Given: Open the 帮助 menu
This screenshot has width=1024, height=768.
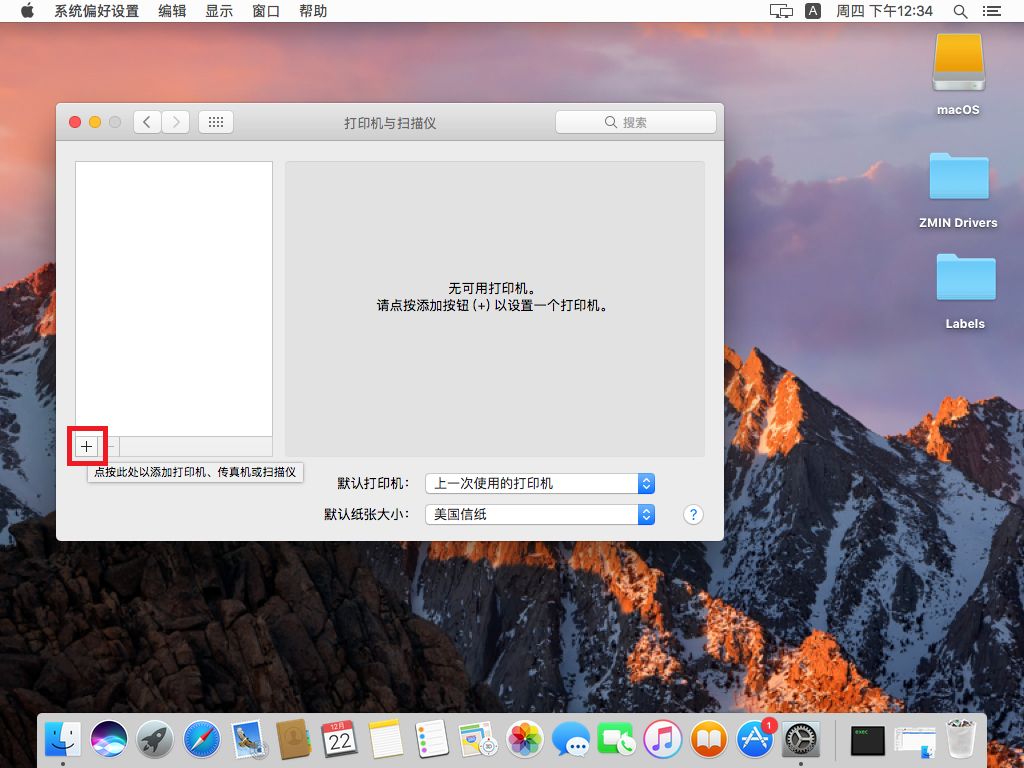Looking at the screenshot, I should 313,11.
